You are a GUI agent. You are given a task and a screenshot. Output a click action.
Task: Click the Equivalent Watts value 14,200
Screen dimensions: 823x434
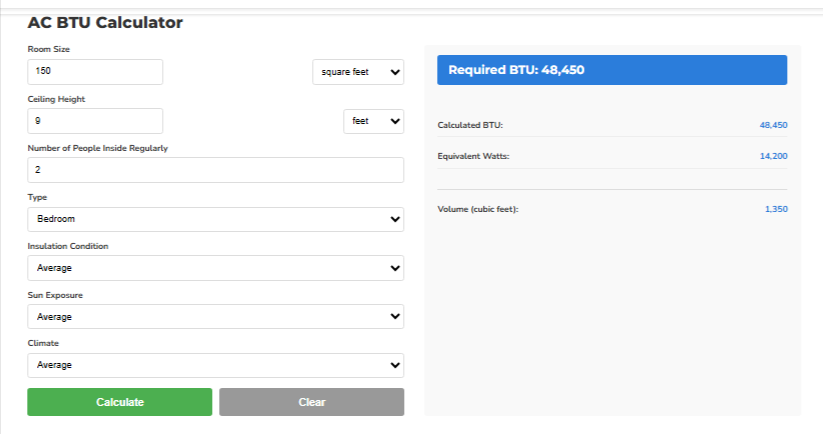(773, 156)
